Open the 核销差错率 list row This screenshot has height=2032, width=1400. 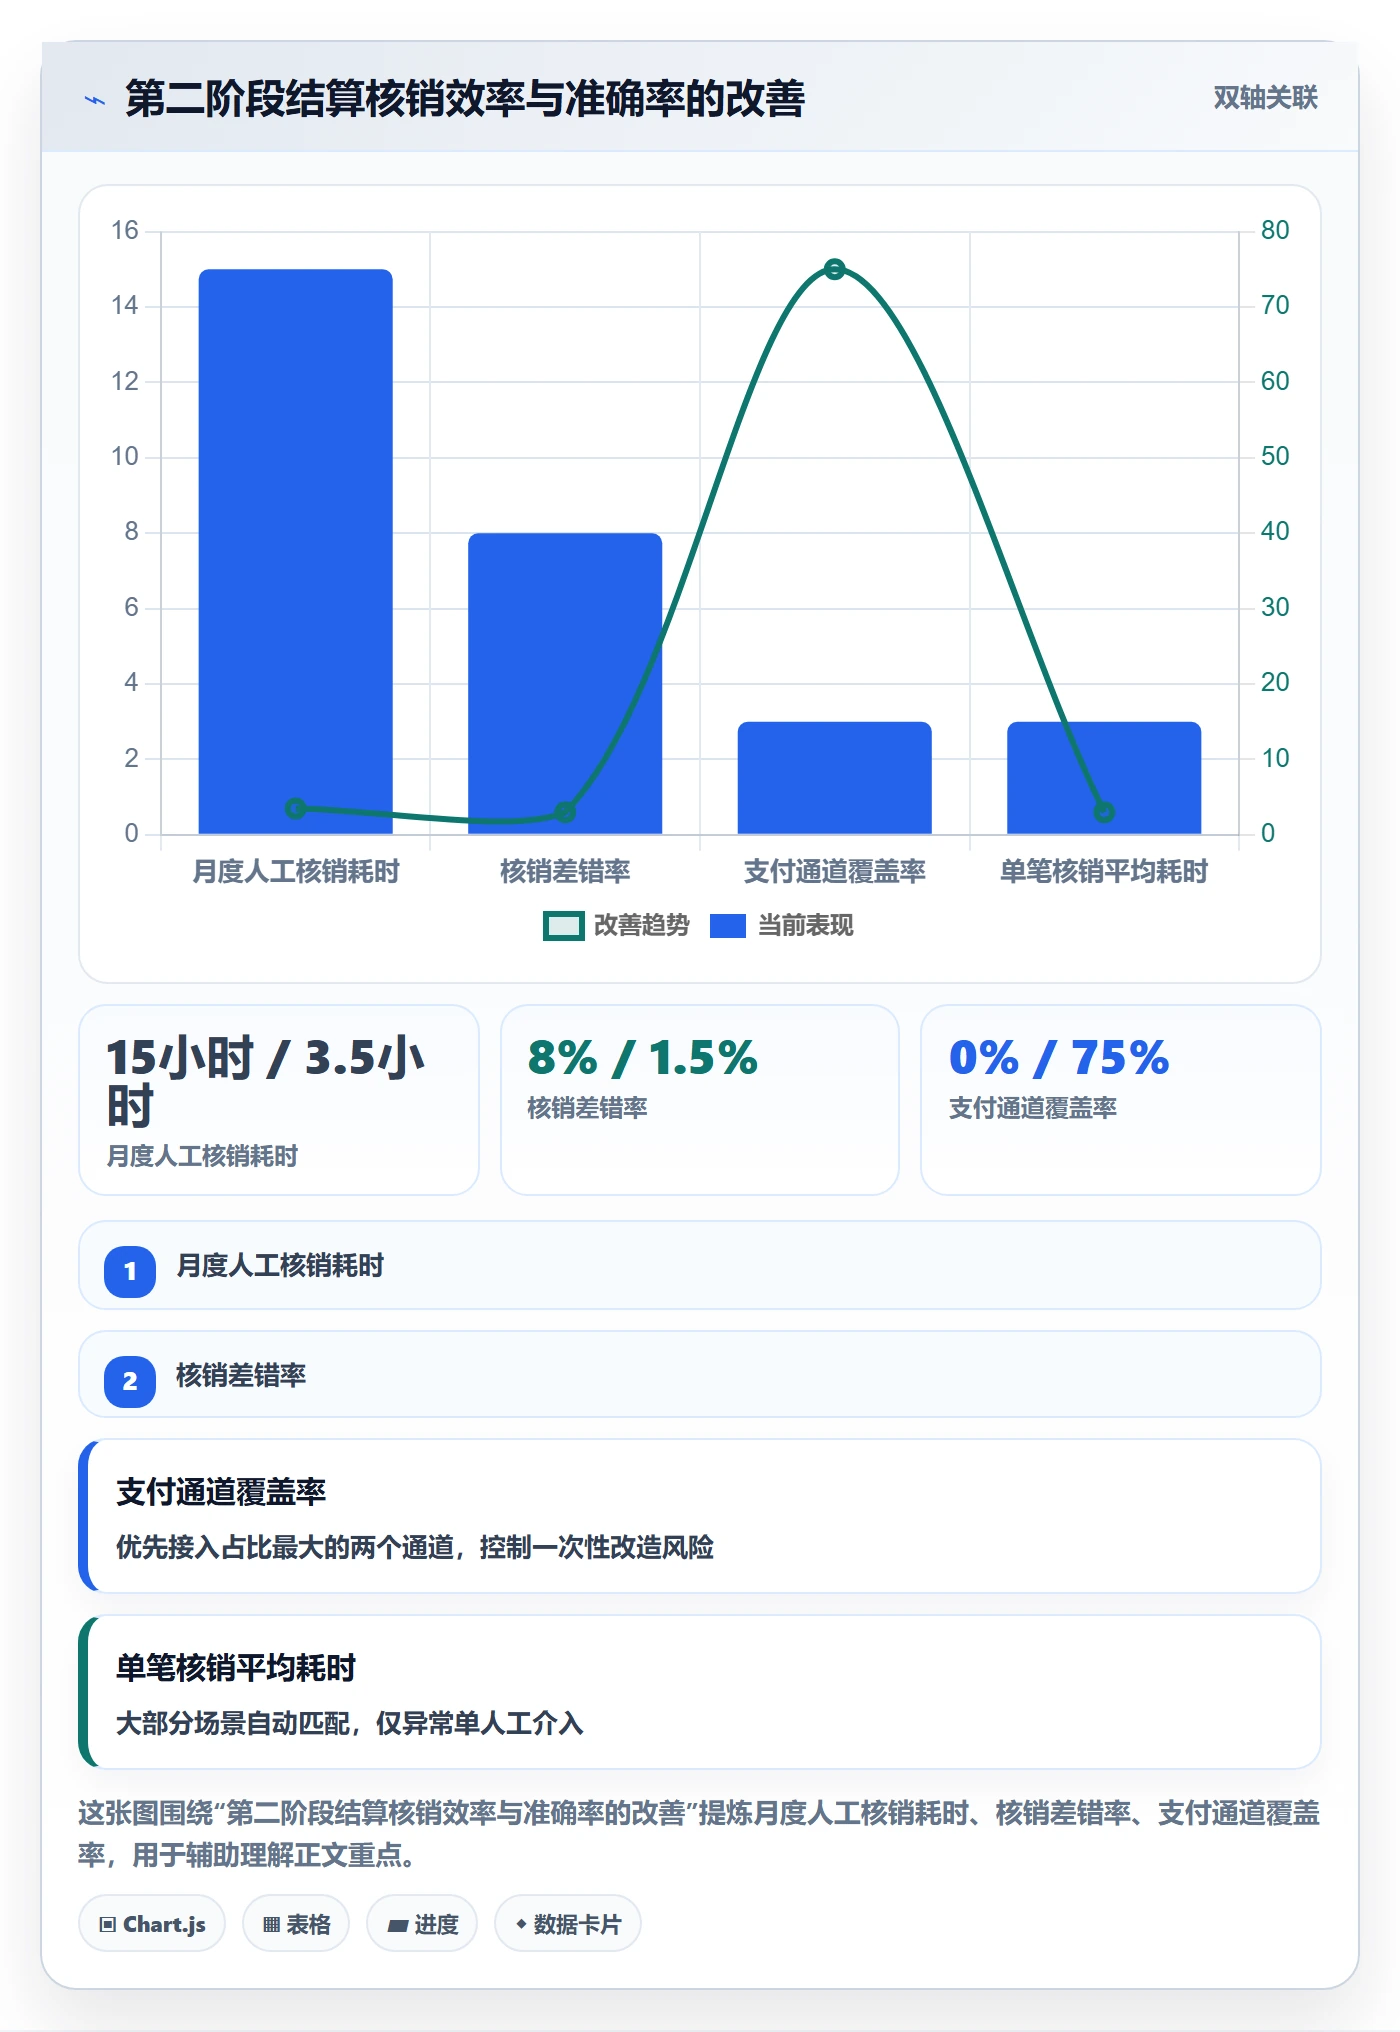pyautogui.click(x=700, y=1374)
